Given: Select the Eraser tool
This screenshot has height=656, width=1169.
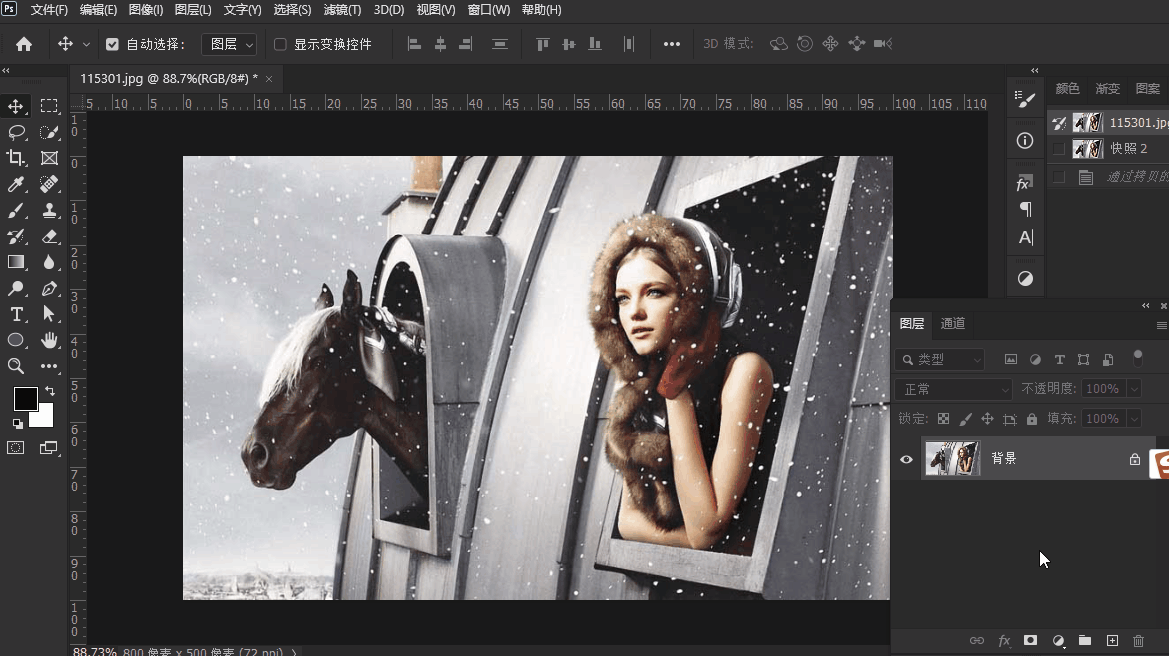Looking at the screenshot, I should [49, 236].
